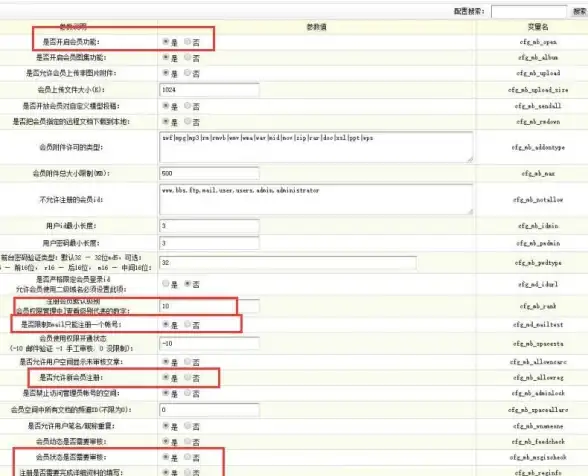
Task: Choose 否 in the cfg_mb_upload row
Action: (x=188, y=73)
